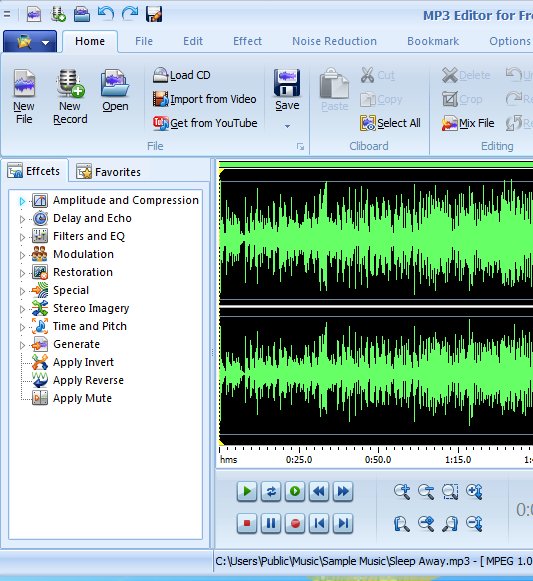Expand the Stereo Imagery node
The image size is (533, 581).
(x=22, y=309)
